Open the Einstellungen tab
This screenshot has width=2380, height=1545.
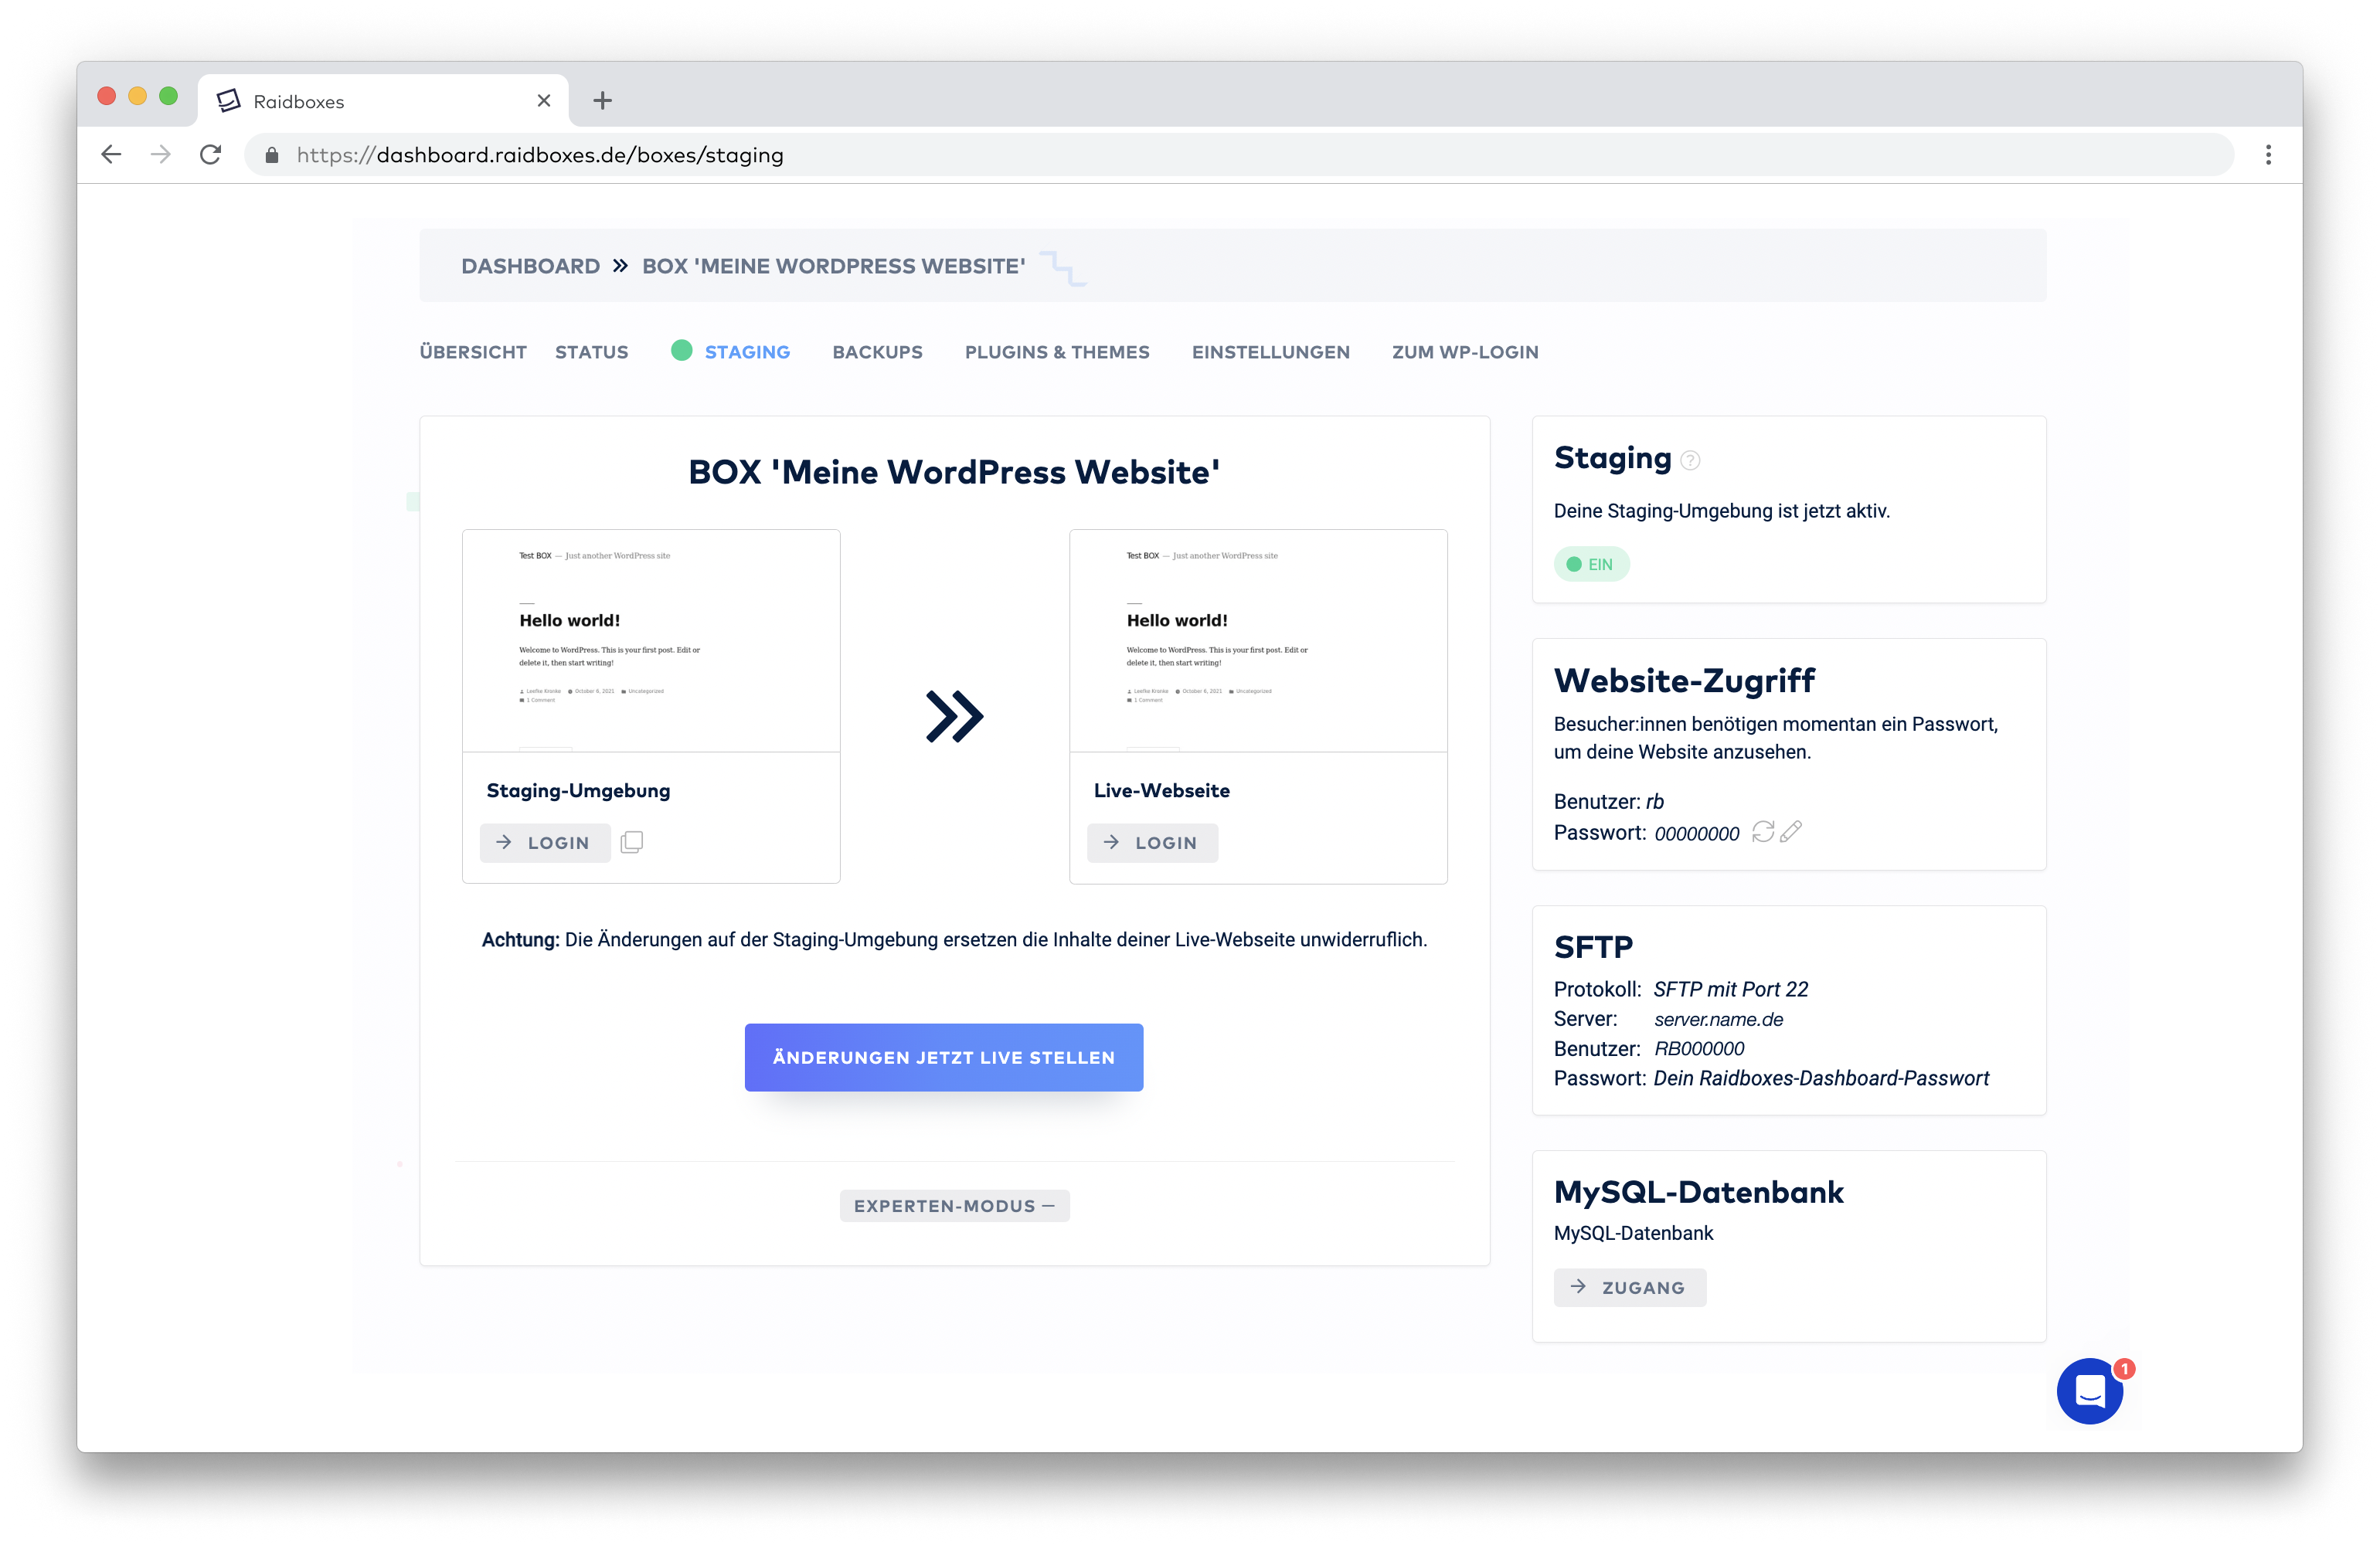pyautogui.click(x=1270, y=352)
